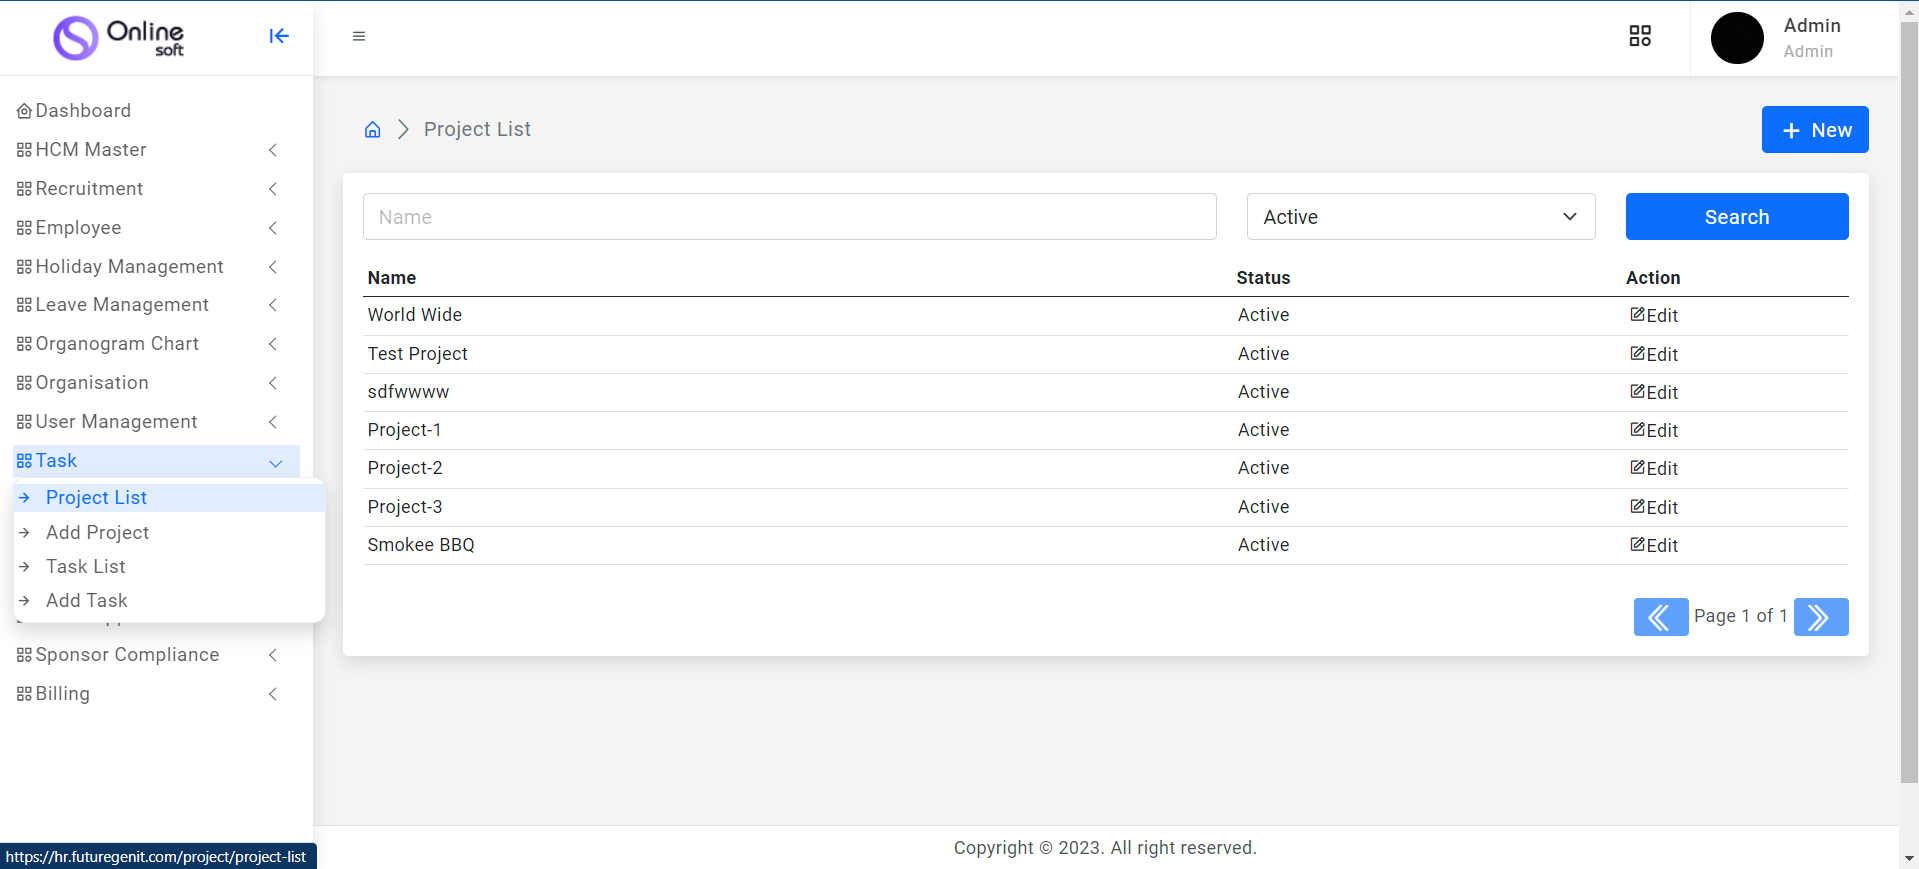Screen dimensions: 1919x869
Task: Click the home breadcrumb icon
Action: point(373,130)
